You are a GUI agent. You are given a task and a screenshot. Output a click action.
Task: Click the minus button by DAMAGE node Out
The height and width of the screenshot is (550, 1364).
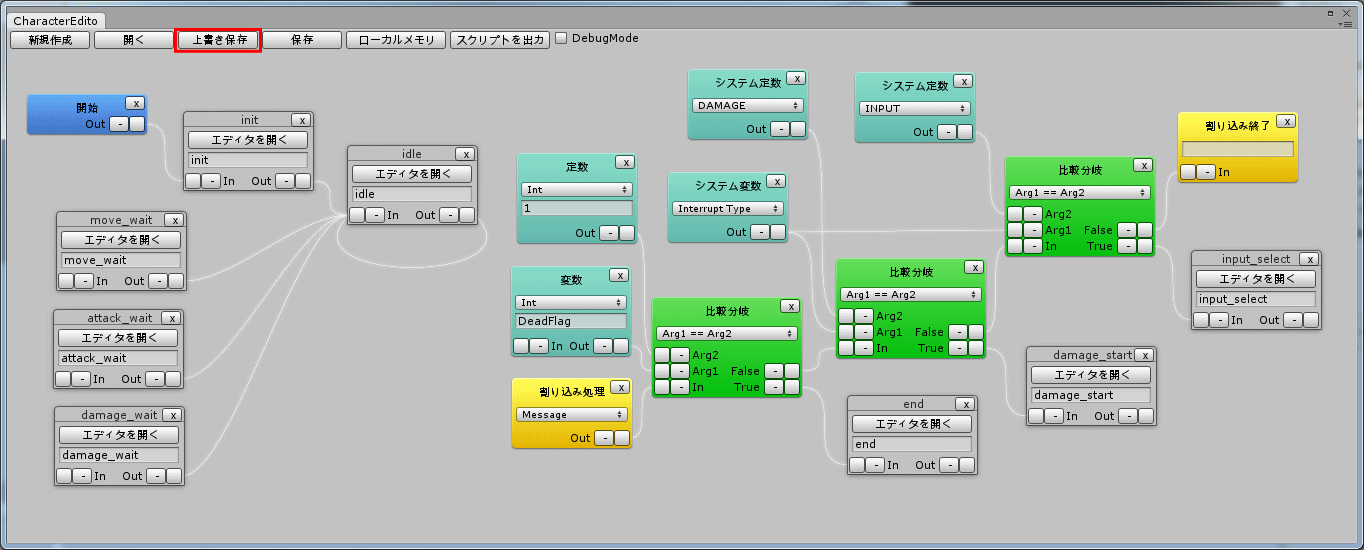(780, 129)
